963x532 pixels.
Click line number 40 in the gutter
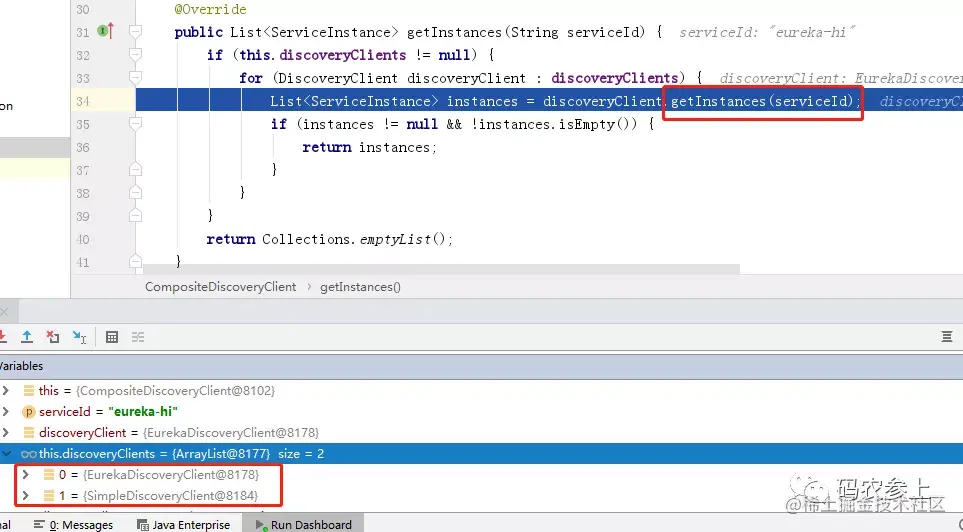(83, 240)
